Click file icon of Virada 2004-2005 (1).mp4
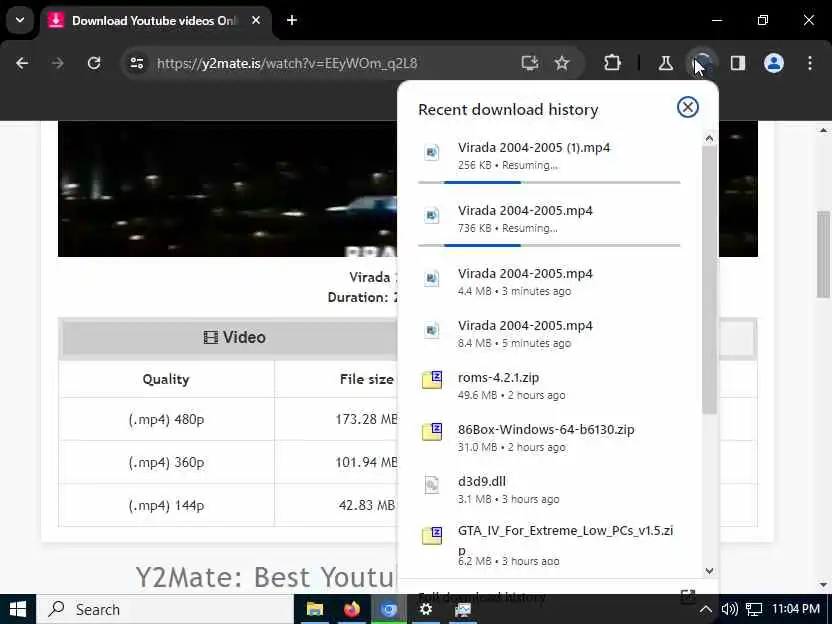 (x=432, y=153)
